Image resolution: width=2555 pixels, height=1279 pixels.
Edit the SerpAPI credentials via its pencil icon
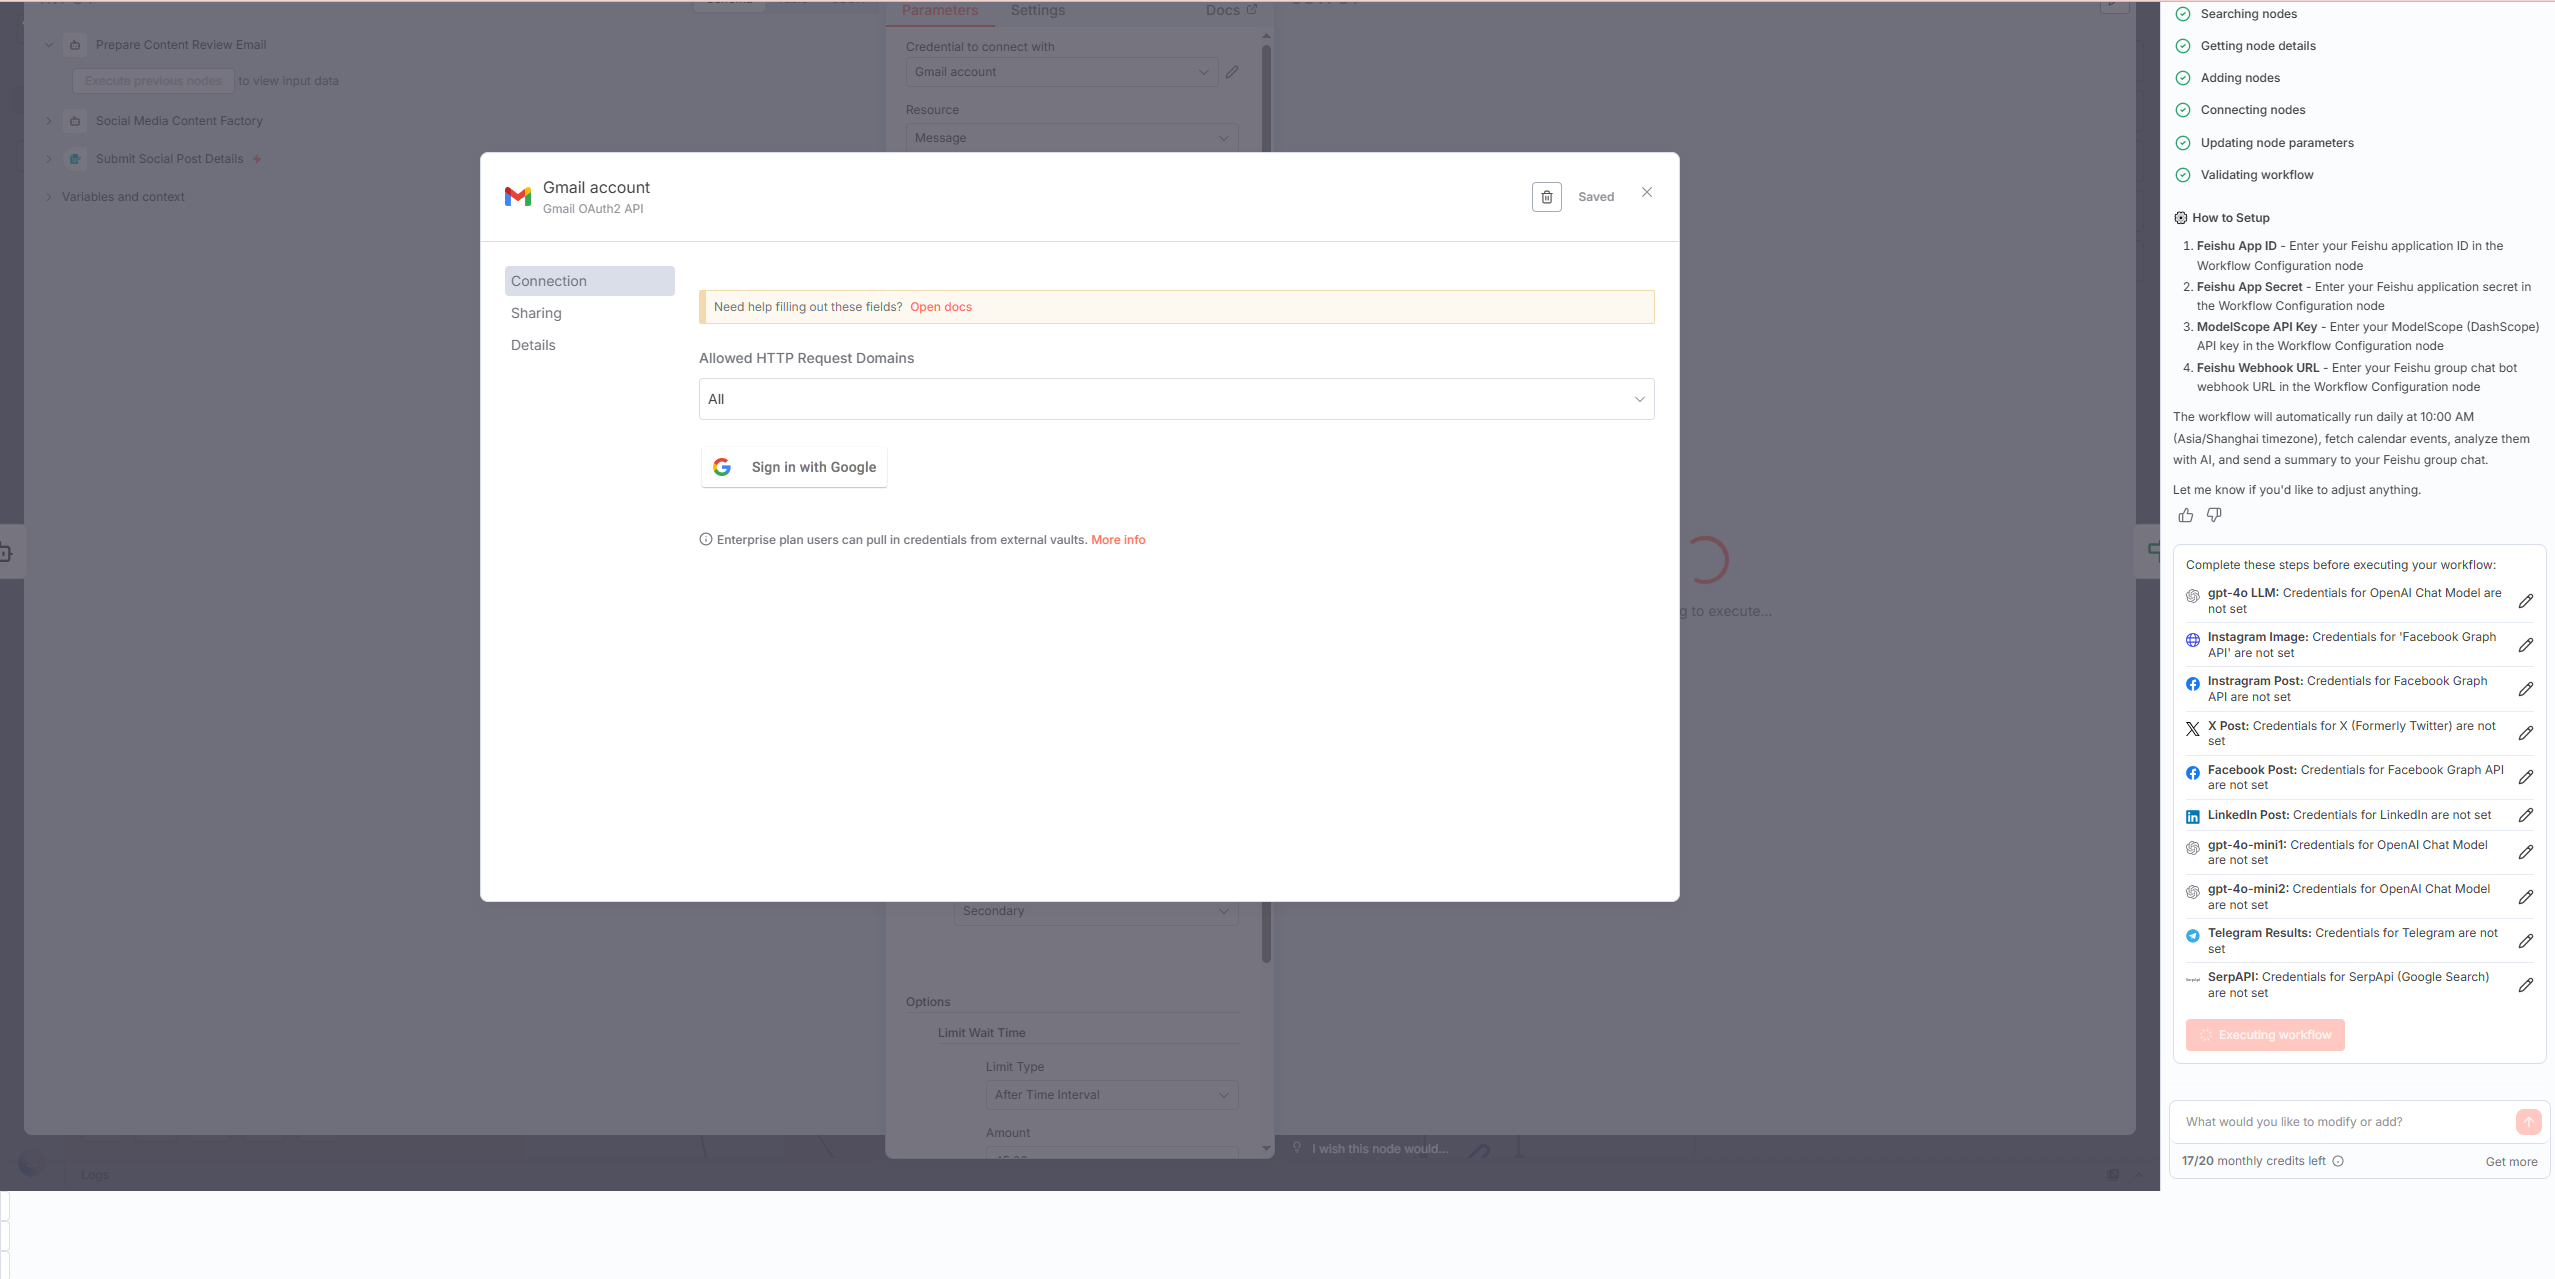tap(2525, 985)
